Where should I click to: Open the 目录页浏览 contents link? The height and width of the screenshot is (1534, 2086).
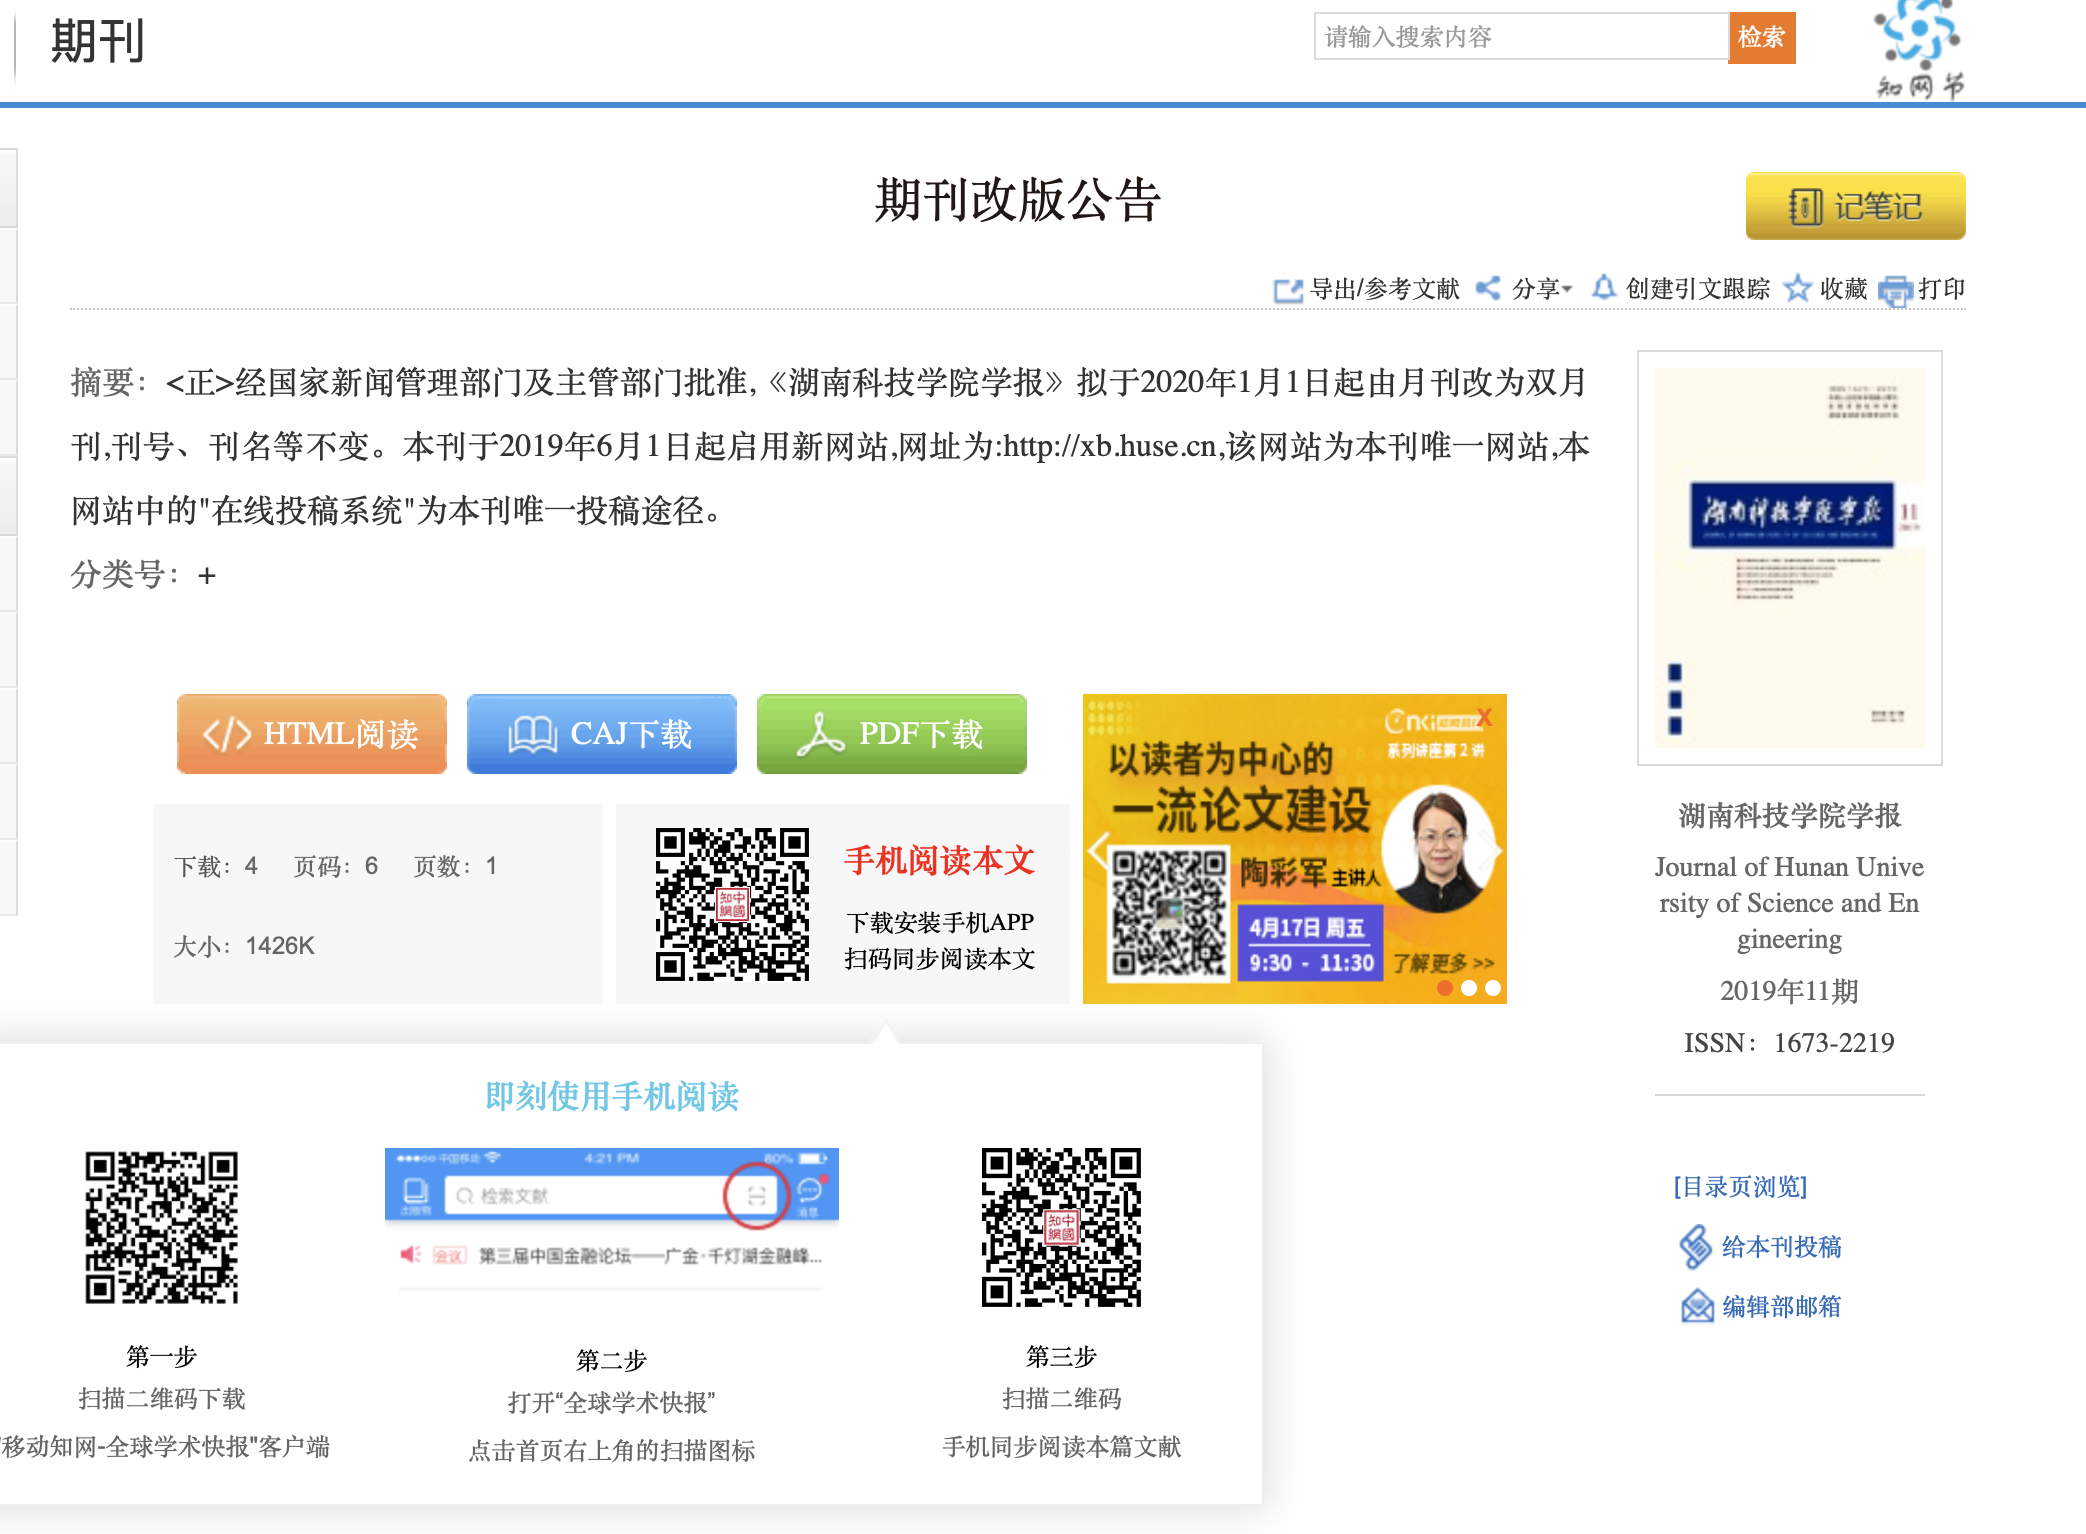(1740, 1187)
